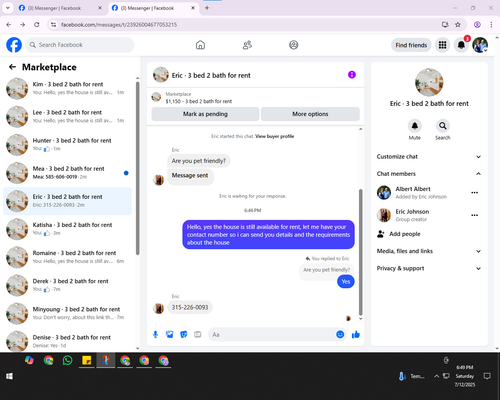Choose a GIF

(198, 334)
